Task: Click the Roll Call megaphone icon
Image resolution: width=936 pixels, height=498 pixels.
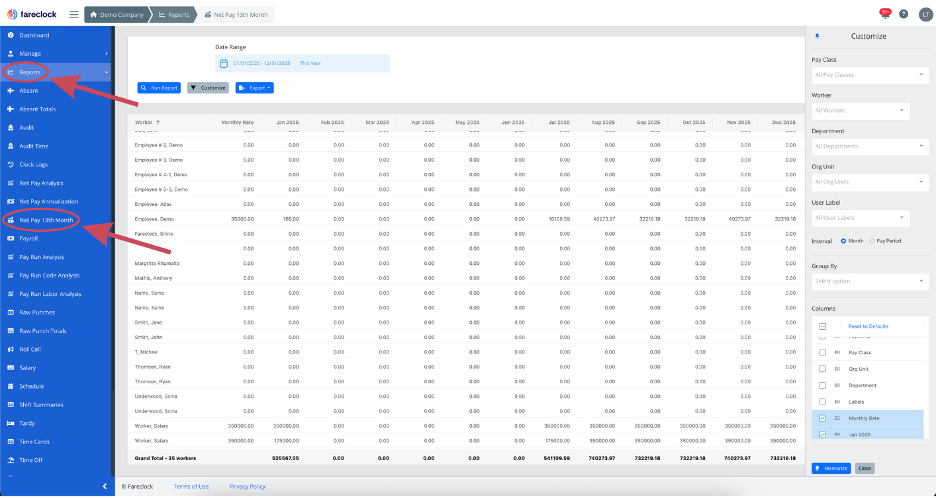Action: 11,349
